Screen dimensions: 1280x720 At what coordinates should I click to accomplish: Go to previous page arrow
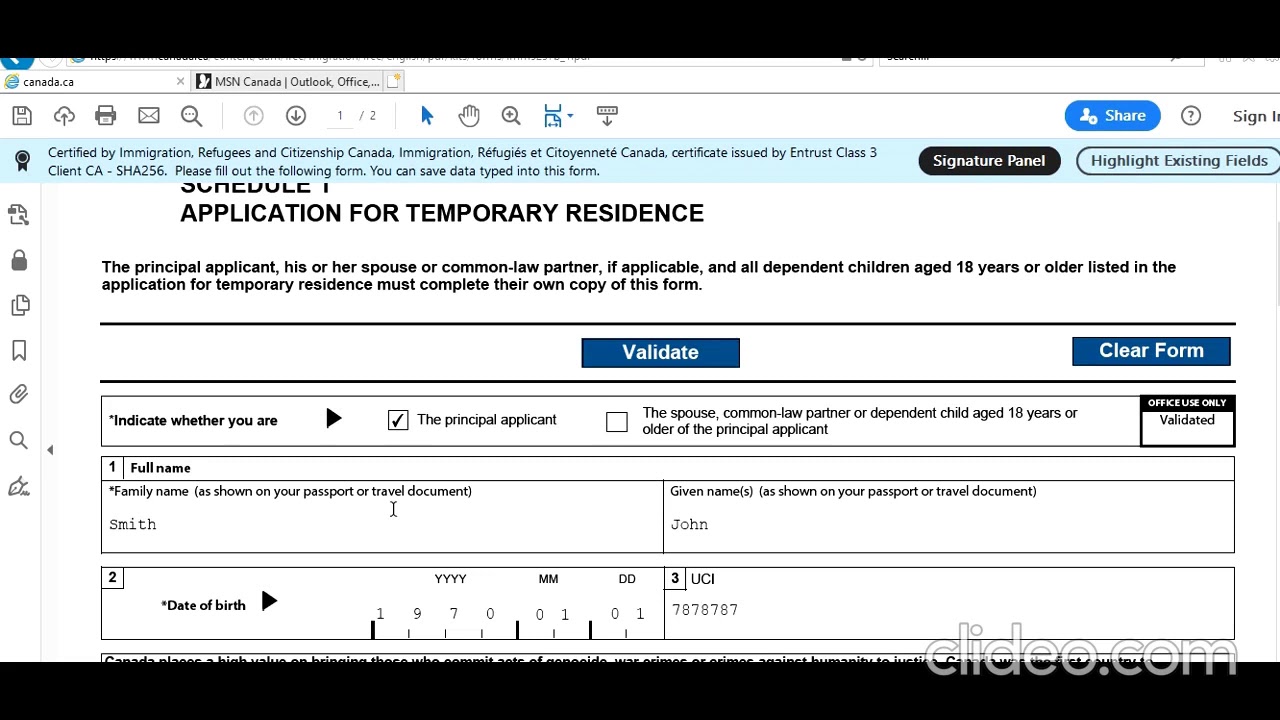254,116
